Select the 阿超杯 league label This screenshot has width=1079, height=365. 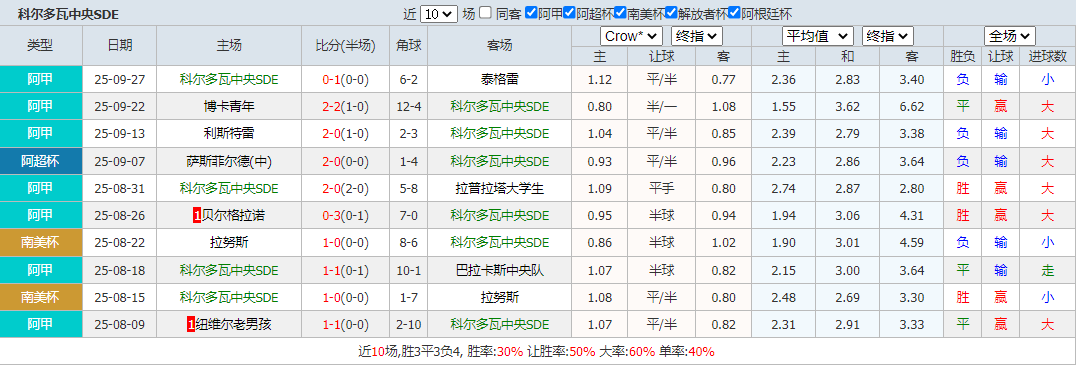tap(41, 162)
